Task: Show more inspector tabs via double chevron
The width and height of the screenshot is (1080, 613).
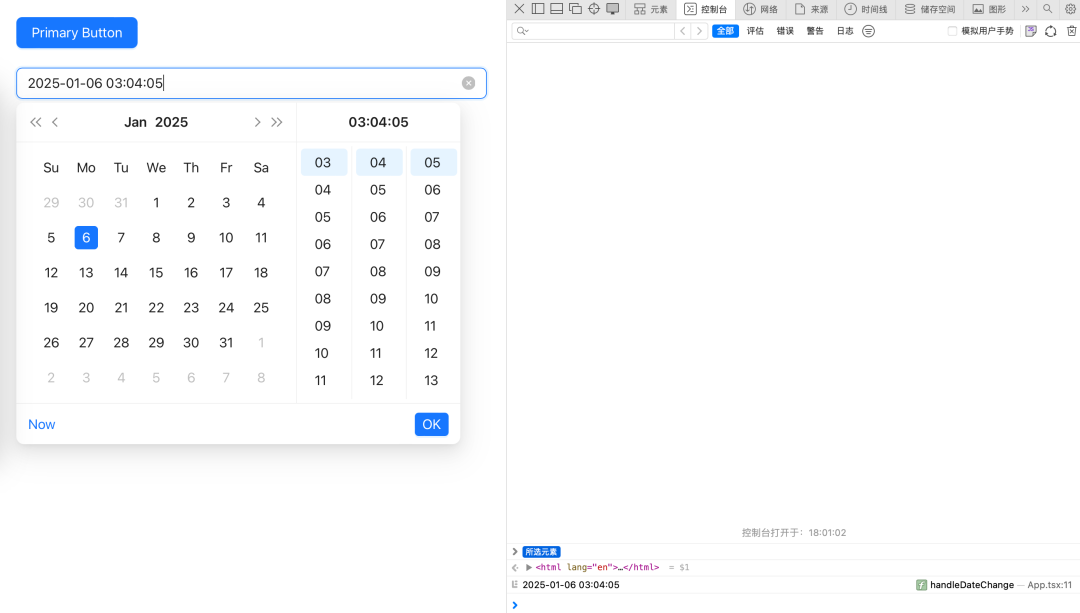Action: (1026, 9)
